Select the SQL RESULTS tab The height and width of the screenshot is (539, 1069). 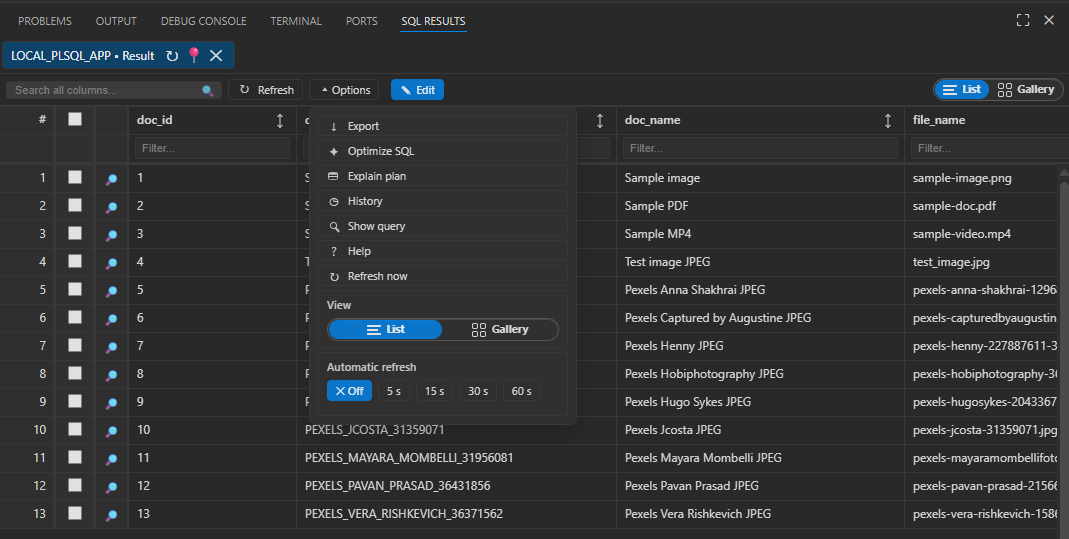pos(434,21)
